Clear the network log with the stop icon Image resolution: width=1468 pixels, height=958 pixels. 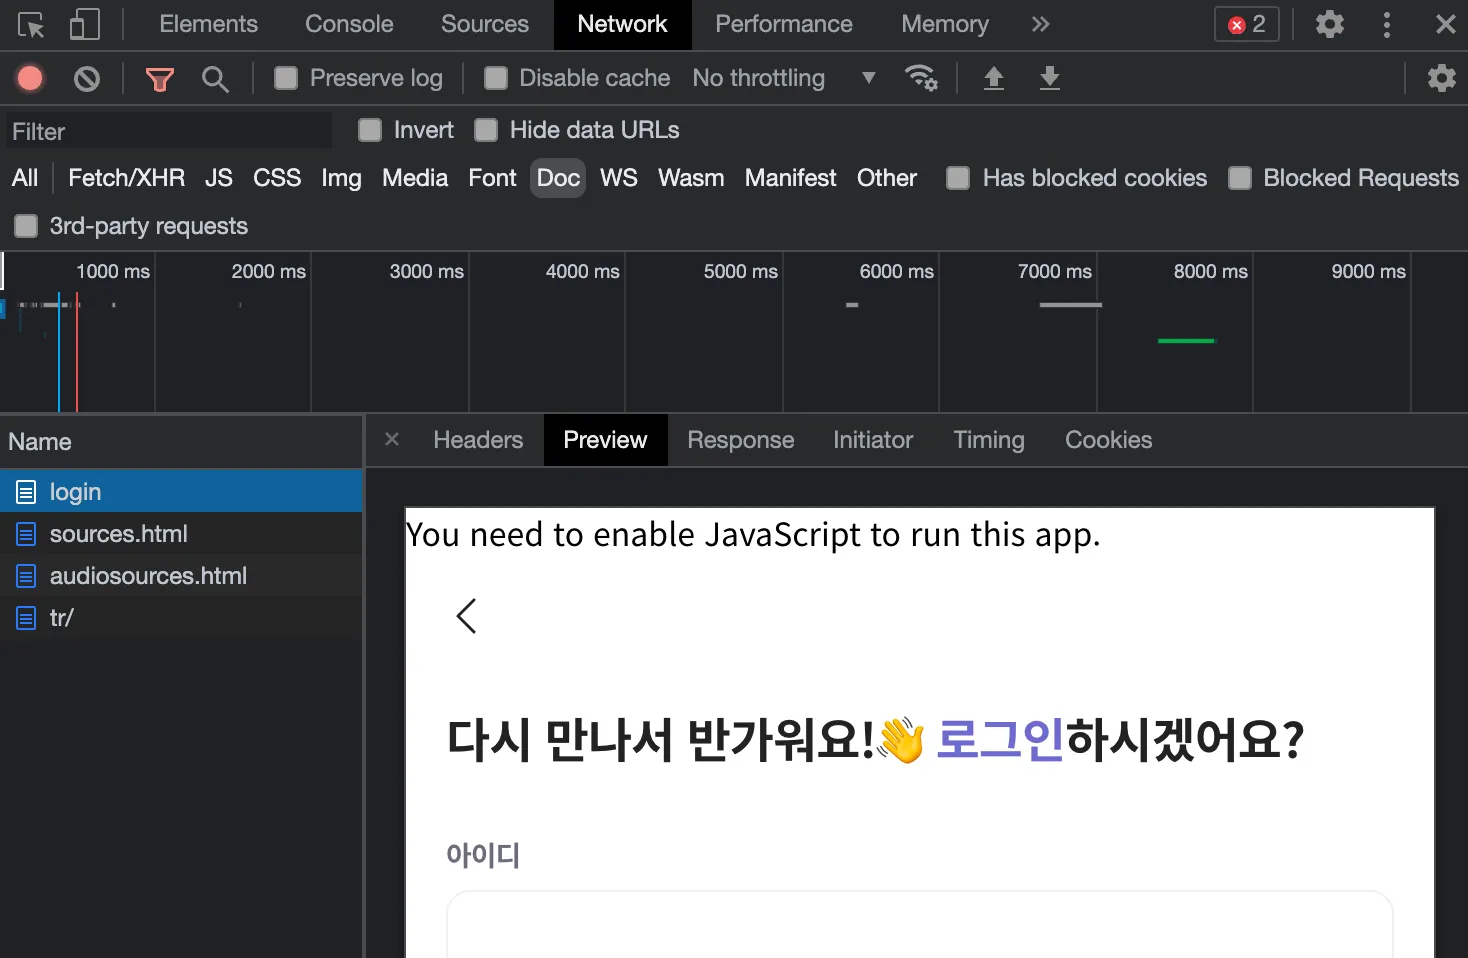(x=87, y=78)
